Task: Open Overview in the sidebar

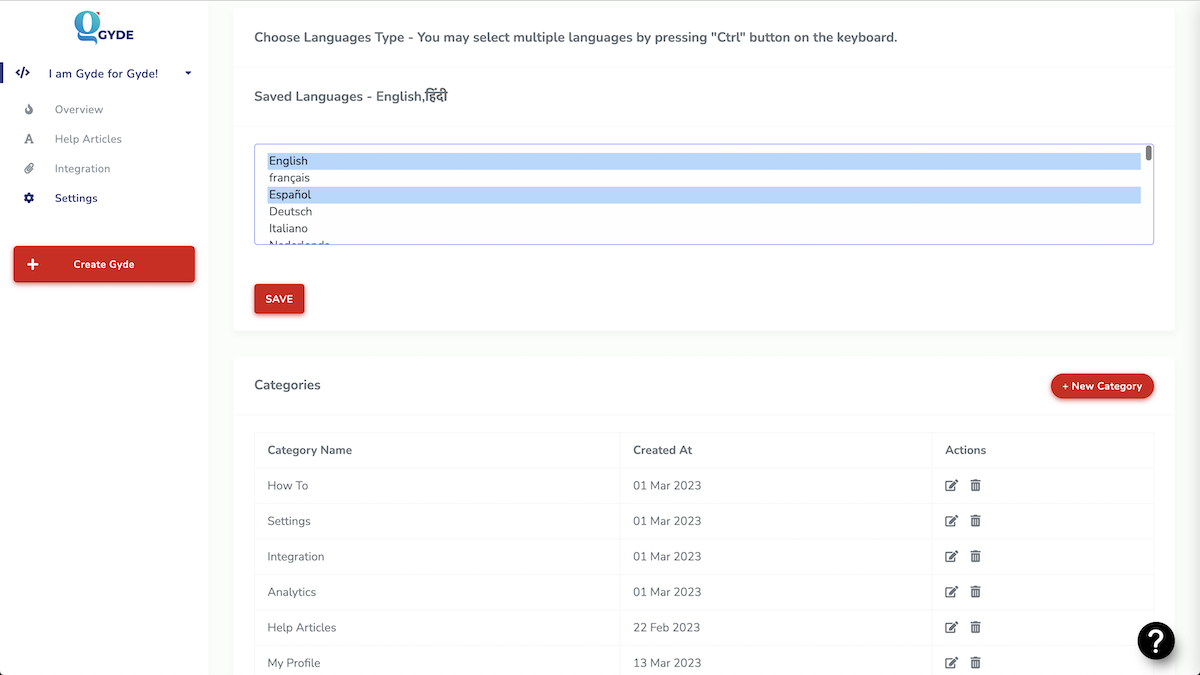Action: 79,110
